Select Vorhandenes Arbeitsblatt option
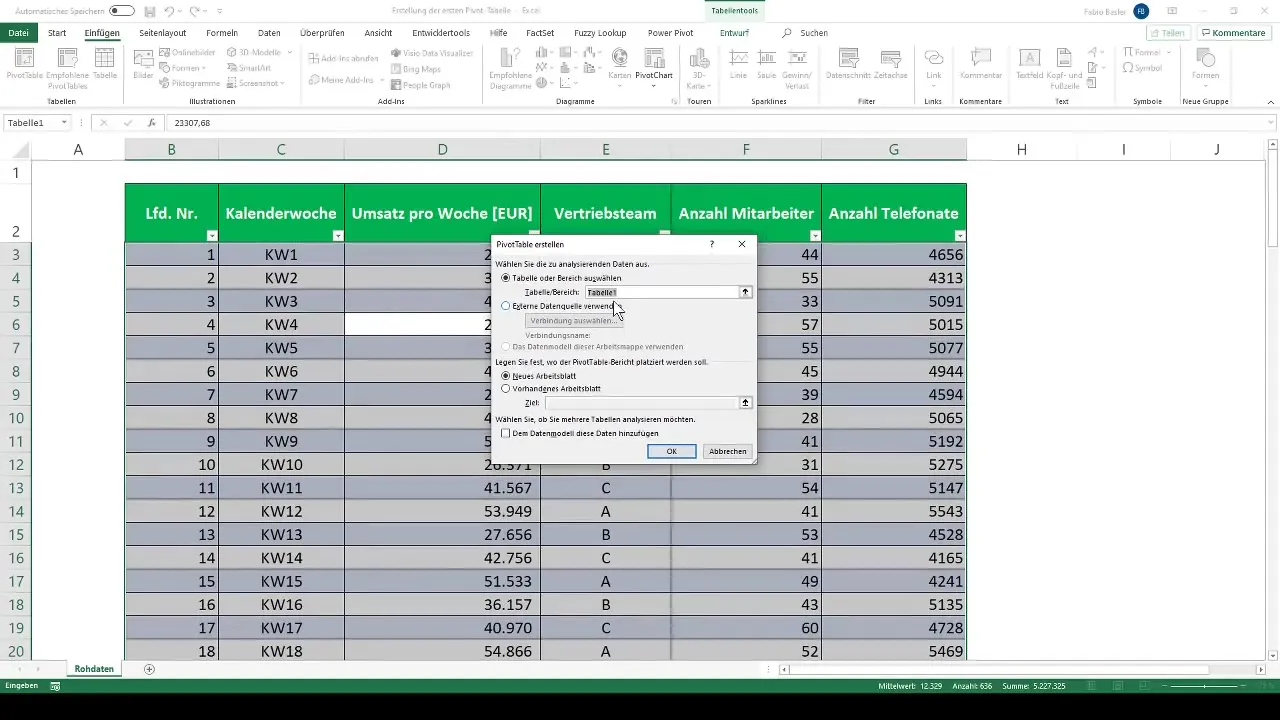The width and height of the screenshot is (1280, 720). click(x=505, y=388)
